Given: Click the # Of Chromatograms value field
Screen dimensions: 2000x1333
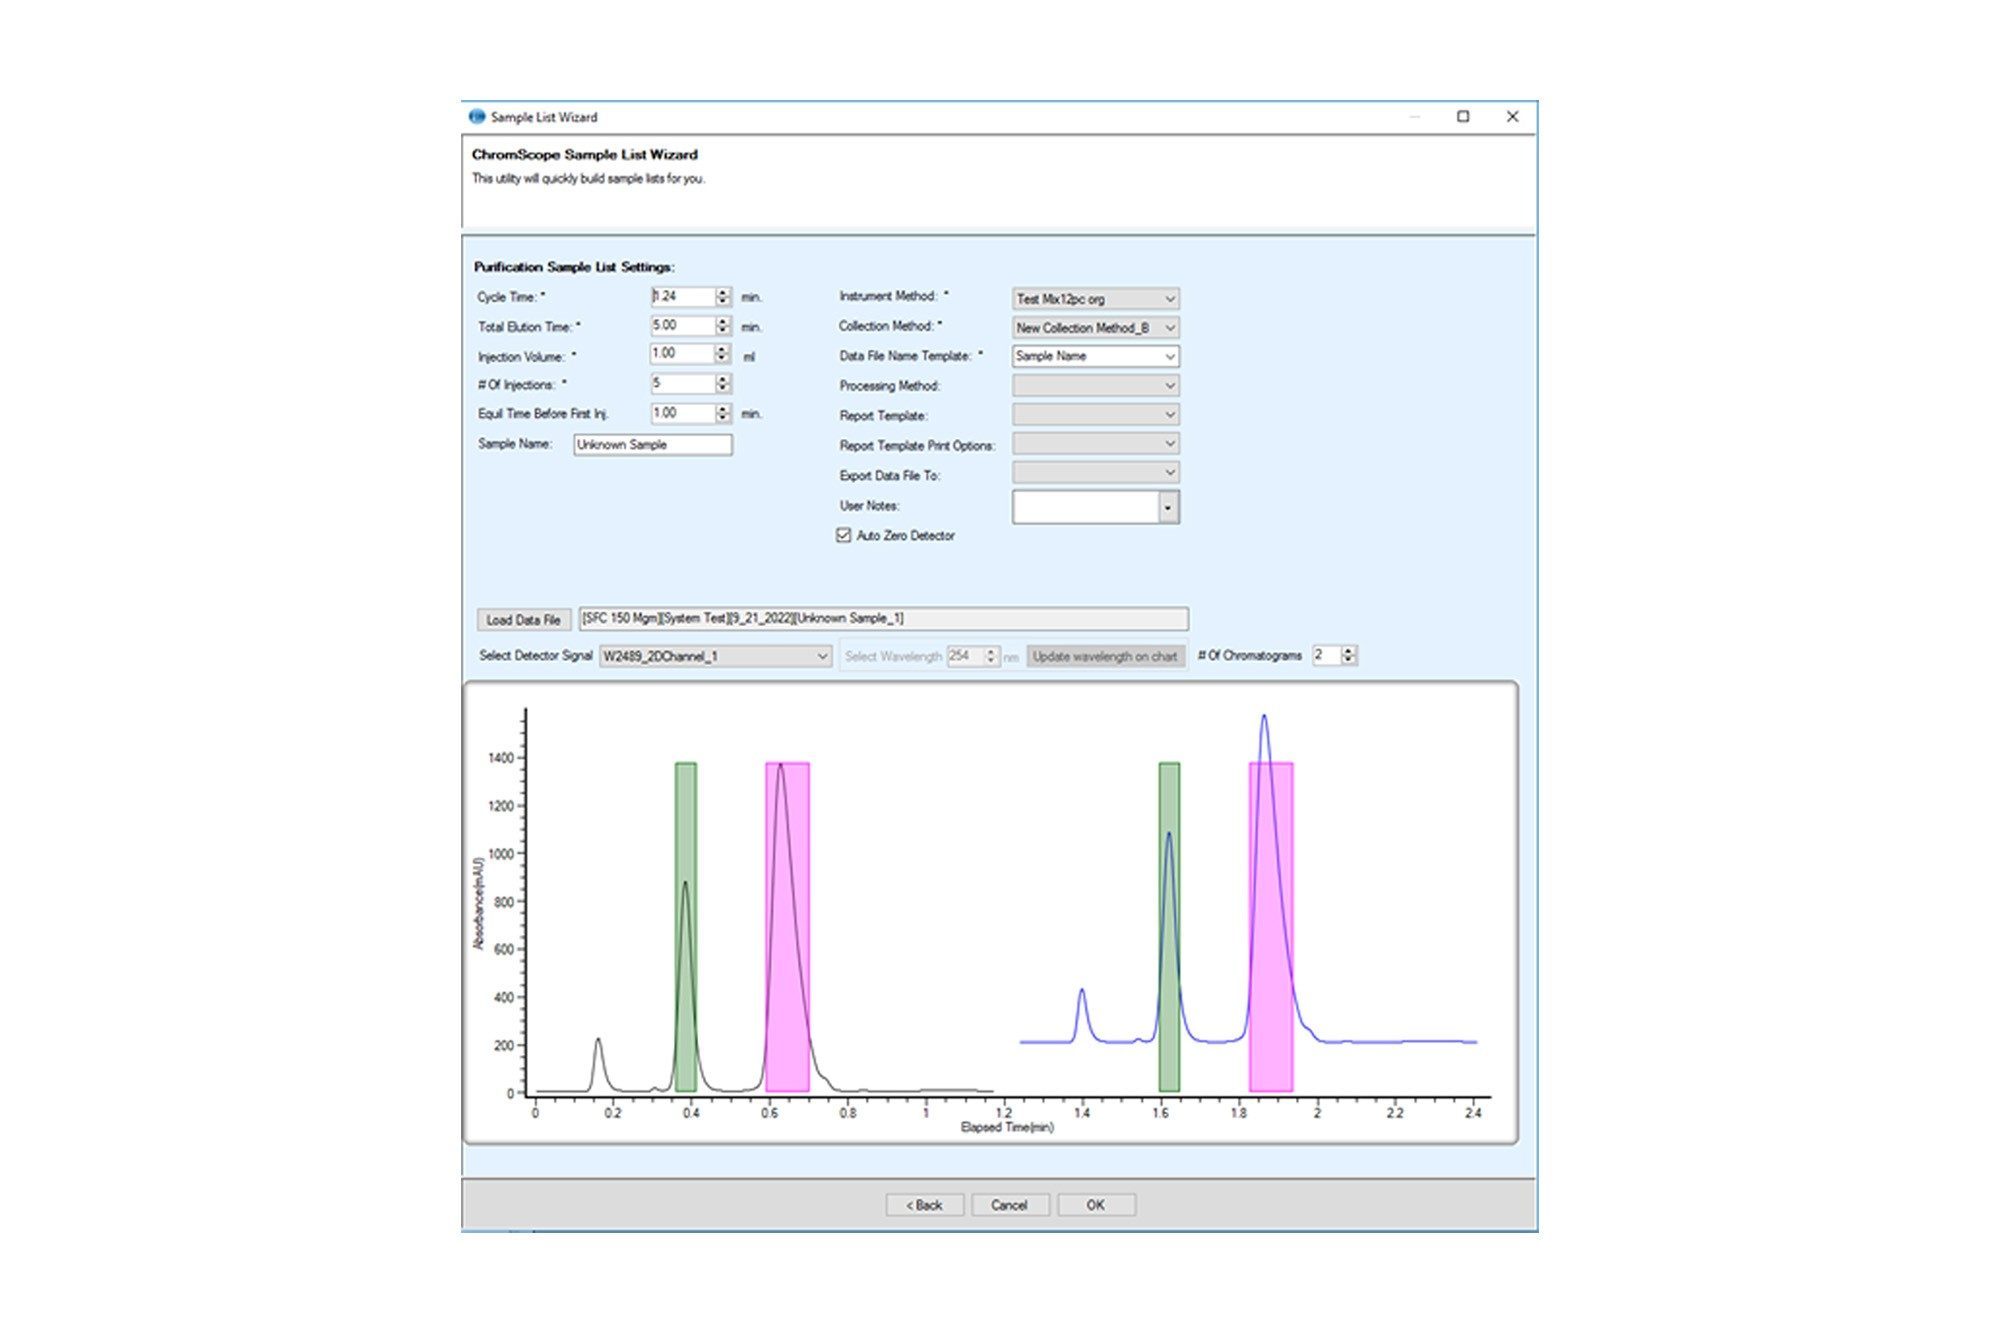Looking at the screenshot, I should pos(1326,655).
